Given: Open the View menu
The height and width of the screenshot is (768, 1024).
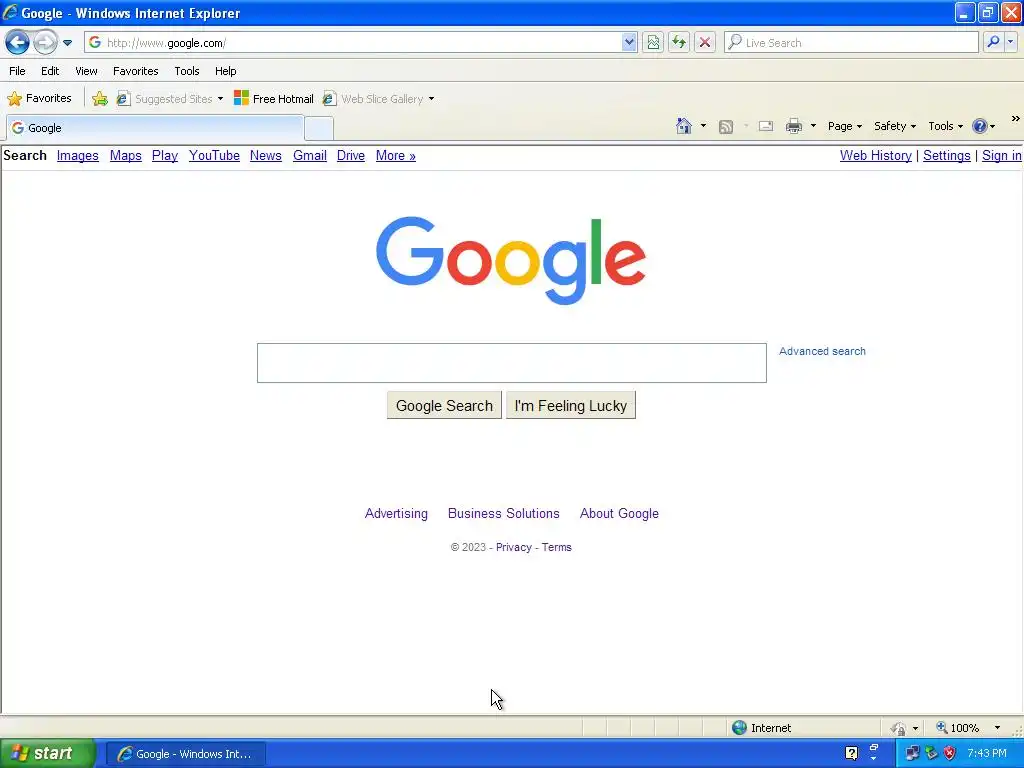Looking at the screenshot, I should [x=86, y=71].
